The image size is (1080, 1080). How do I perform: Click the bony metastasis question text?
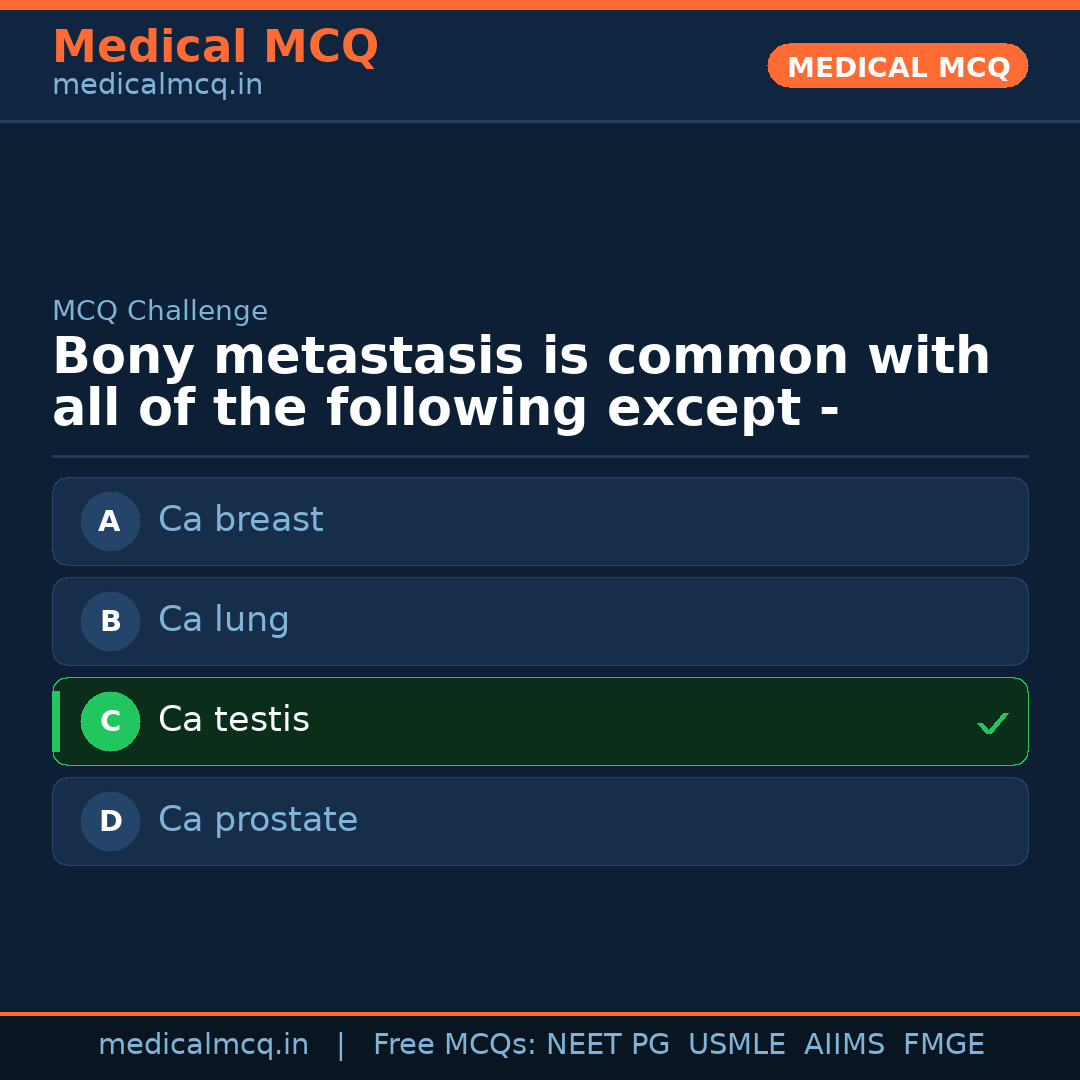coord(520,383)
